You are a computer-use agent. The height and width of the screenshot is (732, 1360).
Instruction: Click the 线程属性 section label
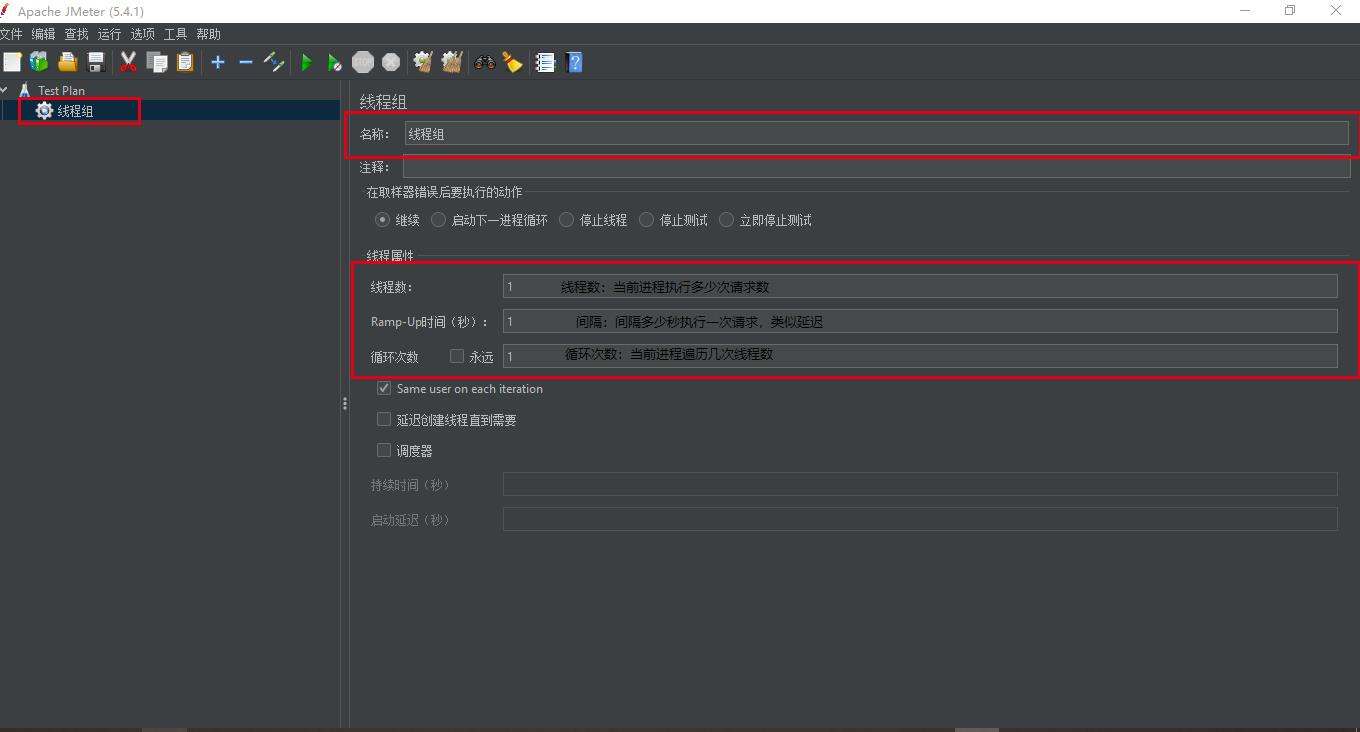point(390,256)
